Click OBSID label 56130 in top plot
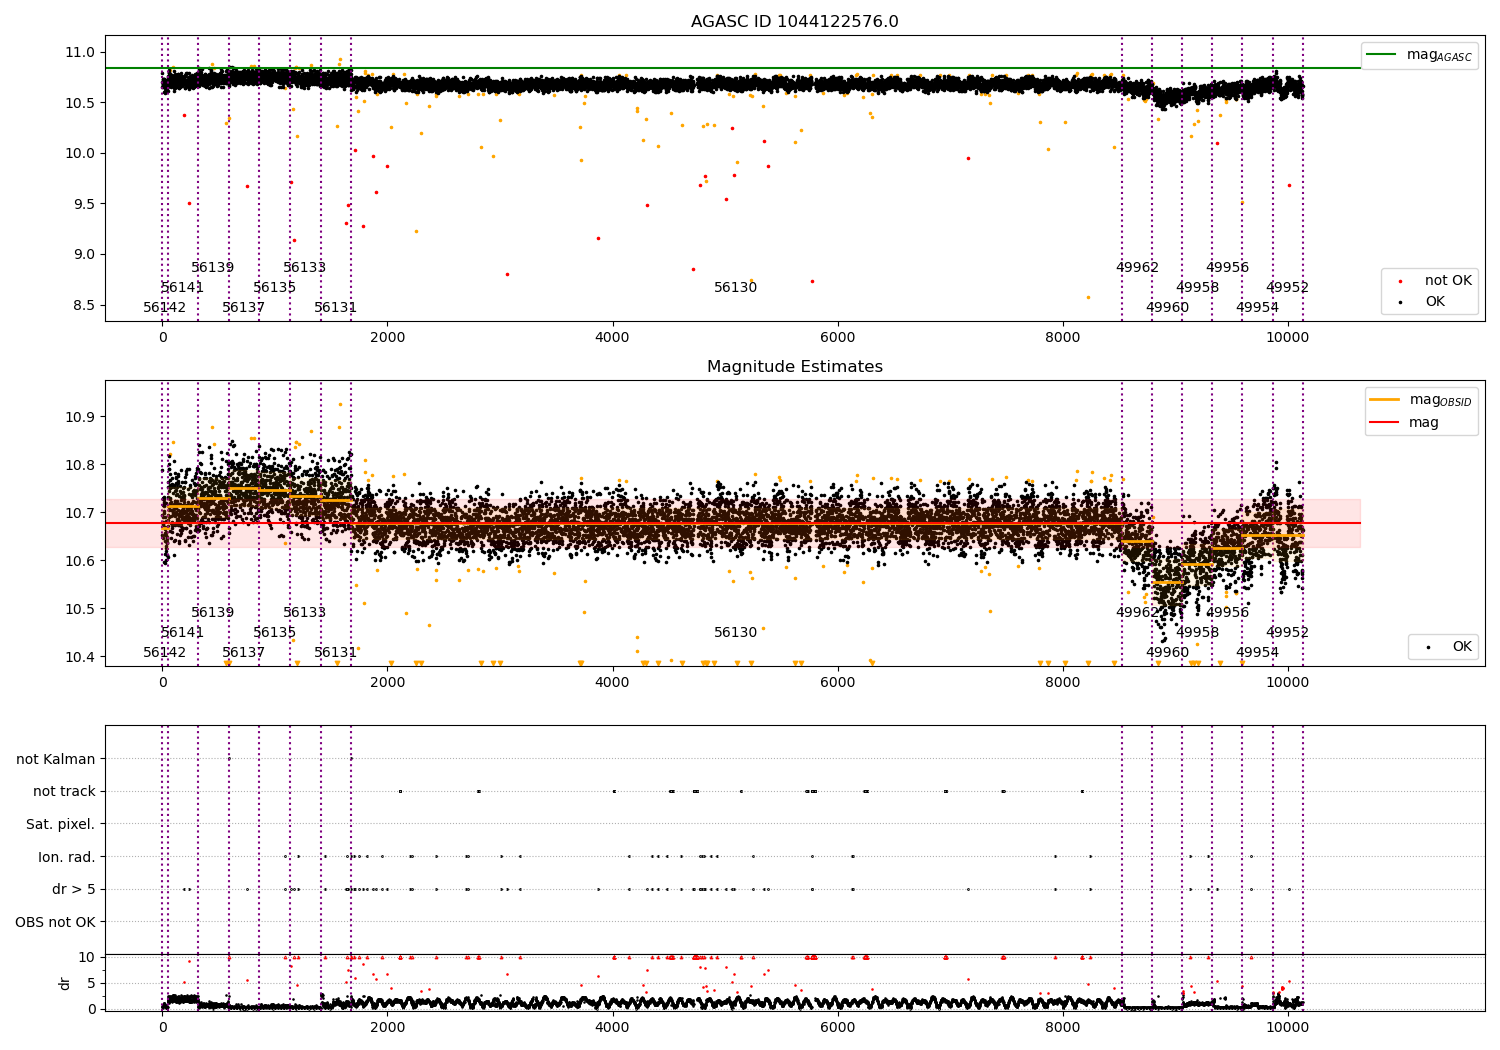The height and width of the screenshot is (1050, 1500). tap(736, 288)
